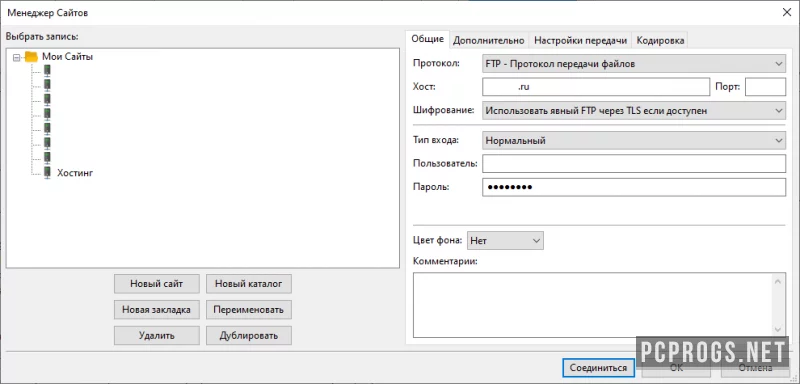Viewport: 800px width, 384px height.
Task: Open the Настройки передачи tab
Action: 580,40
